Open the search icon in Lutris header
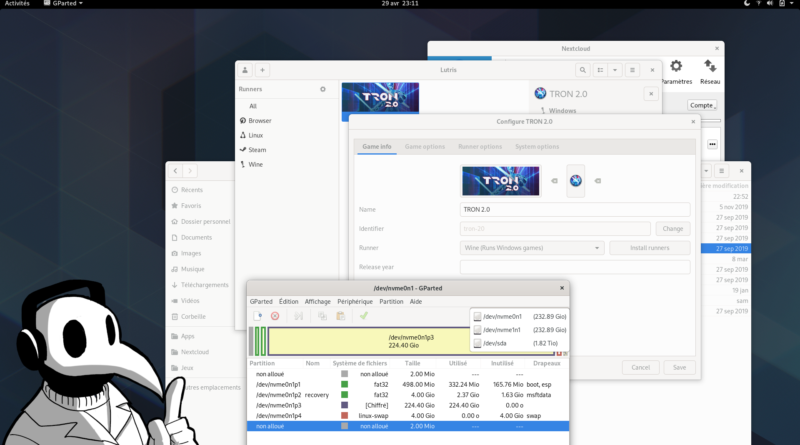 coord(583,70)
